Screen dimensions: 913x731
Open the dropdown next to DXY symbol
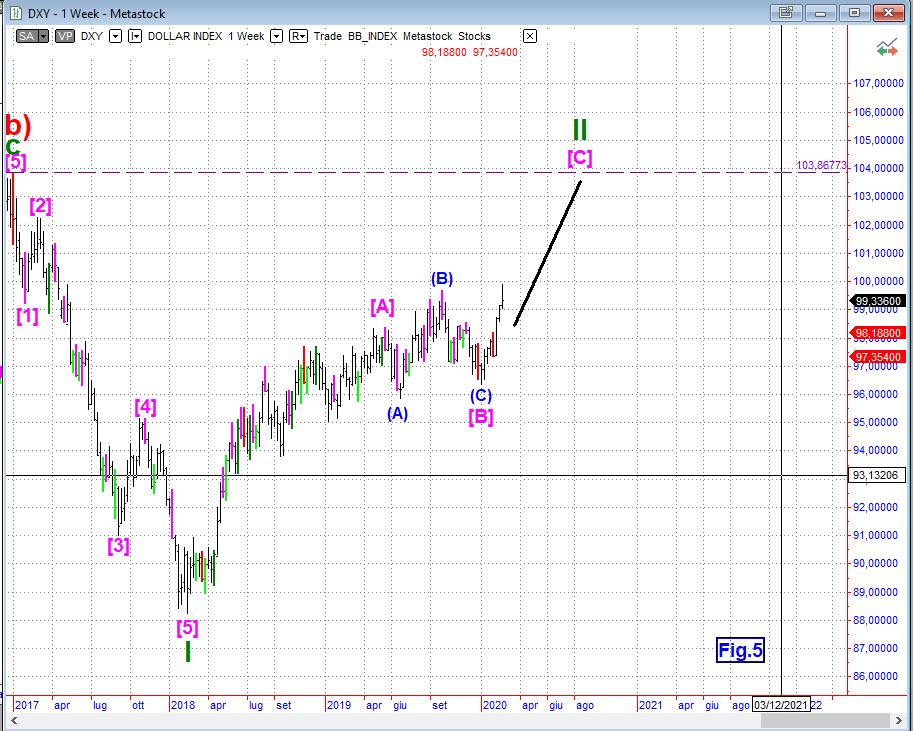(x=116, y=36)
